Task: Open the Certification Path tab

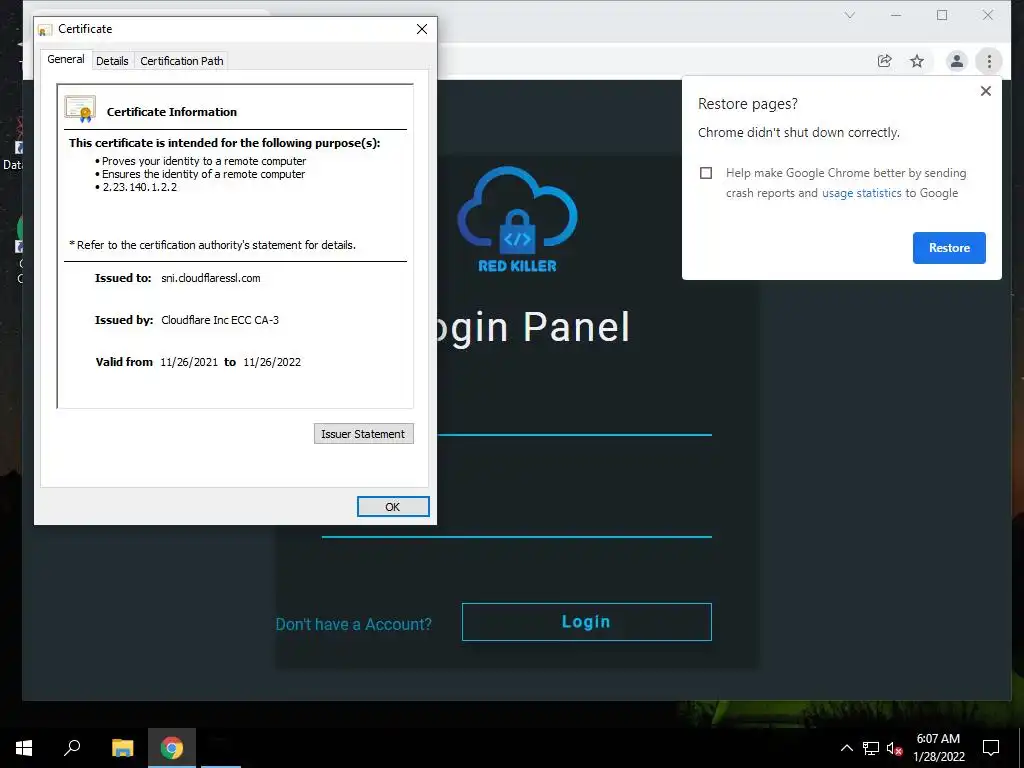Action: [182, 61]
